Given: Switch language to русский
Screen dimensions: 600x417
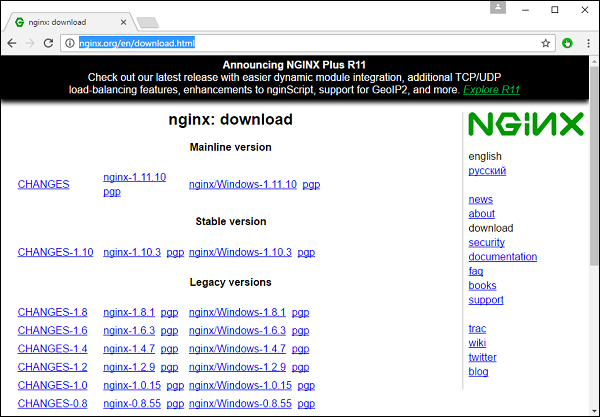Looking at the screenshot, I should 487,171.
